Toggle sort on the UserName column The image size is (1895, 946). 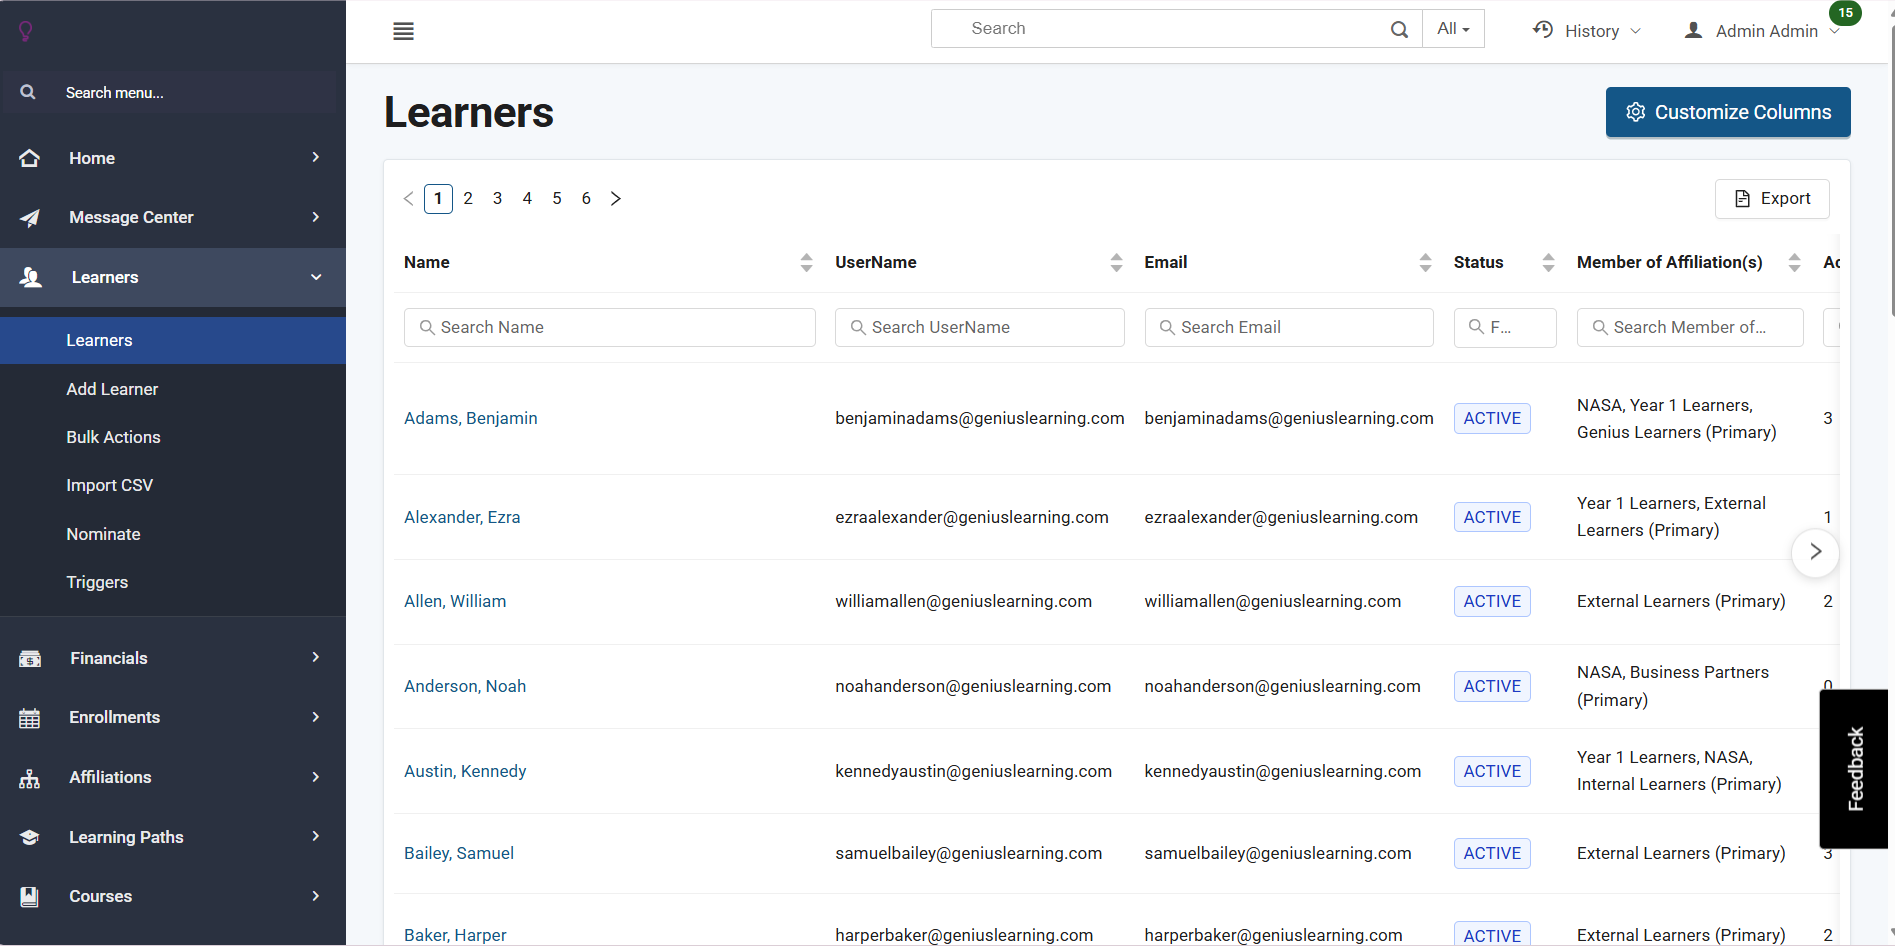[1116, 262]
